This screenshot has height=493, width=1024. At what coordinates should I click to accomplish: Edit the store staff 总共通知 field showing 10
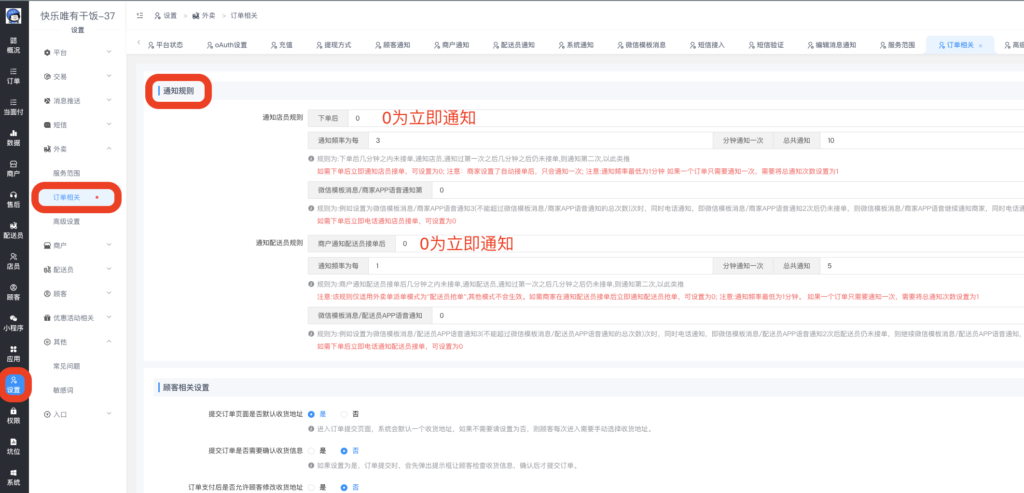click(x=921, y=140)
